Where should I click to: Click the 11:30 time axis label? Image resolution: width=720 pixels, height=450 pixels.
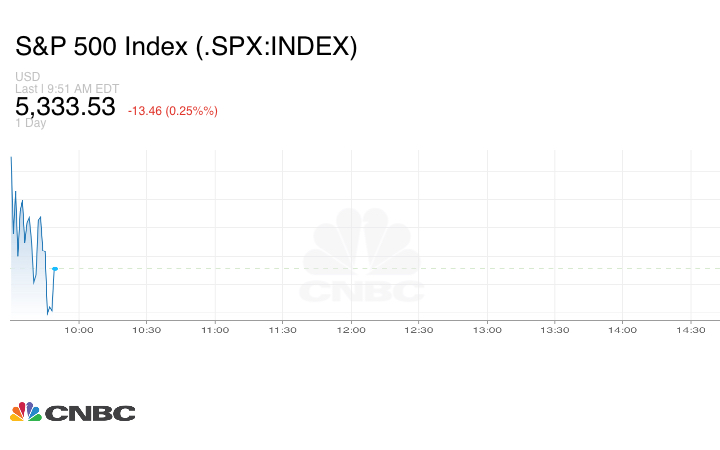[283, 330]
